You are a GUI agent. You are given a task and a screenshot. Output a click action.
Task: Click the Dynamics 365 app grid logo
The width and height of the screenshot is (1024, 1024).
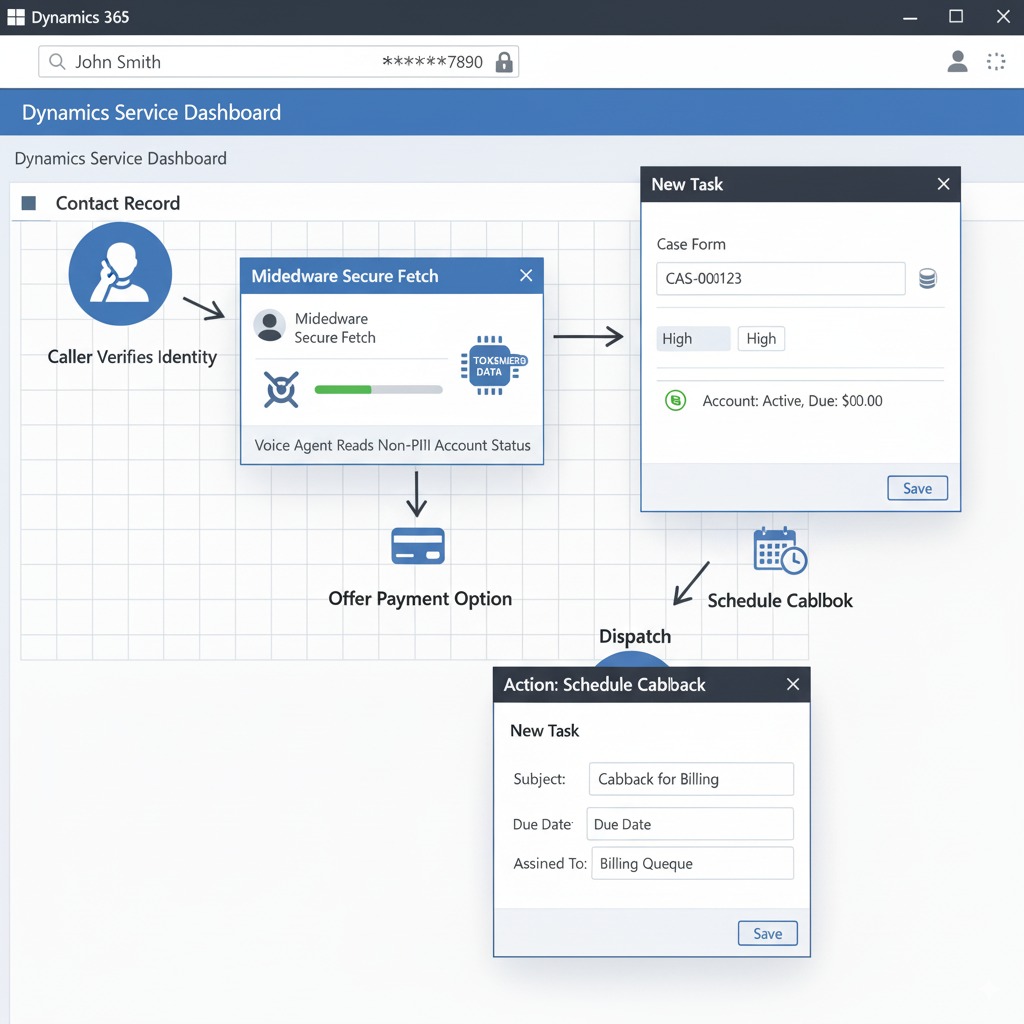[16, 17]
